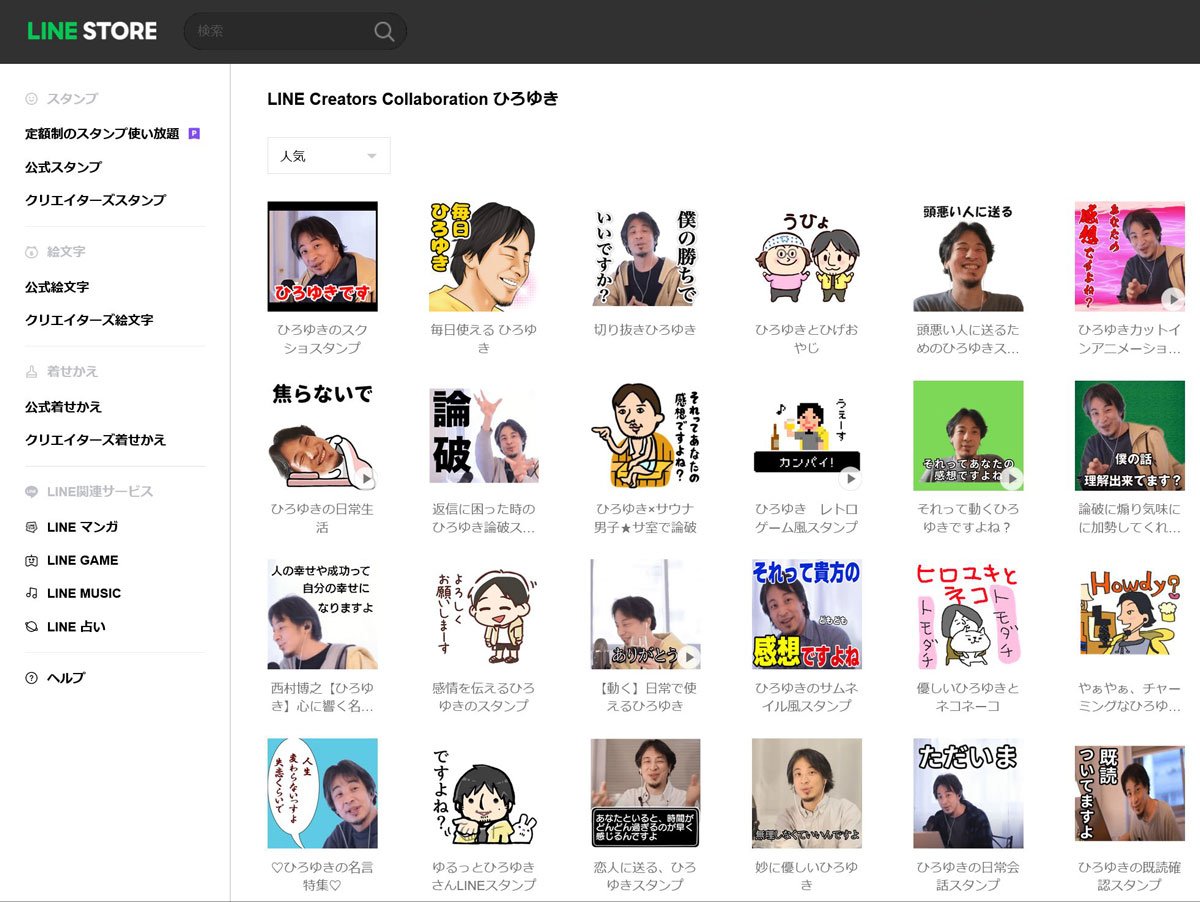The image size is (1200, 902).
Task: Open the LINE 占い link
Action: [76, 627]
